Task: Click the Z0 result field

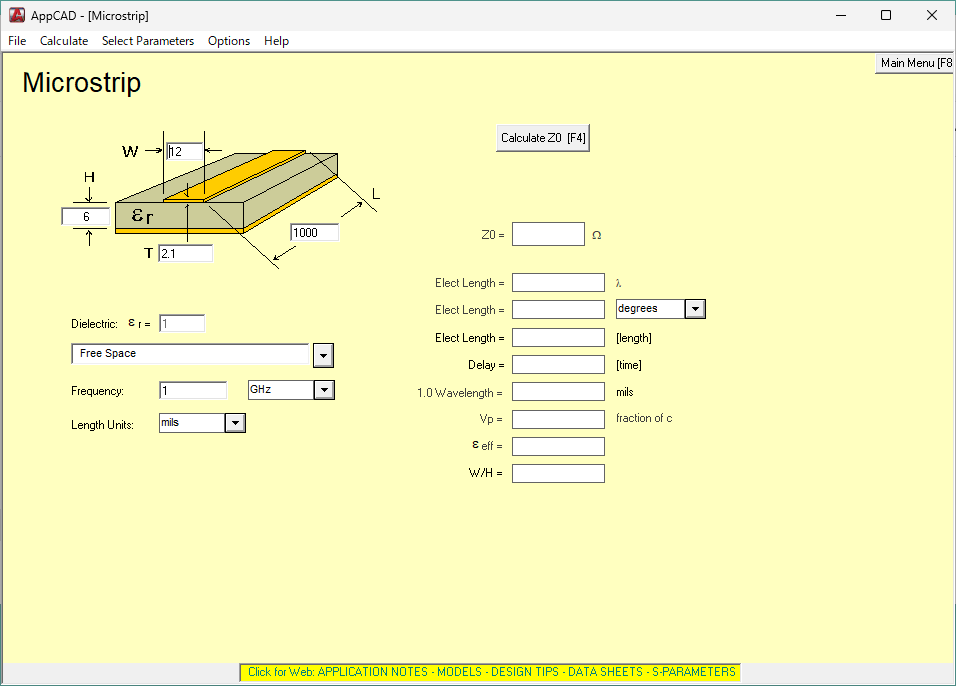Action: [x=548, y=234]
